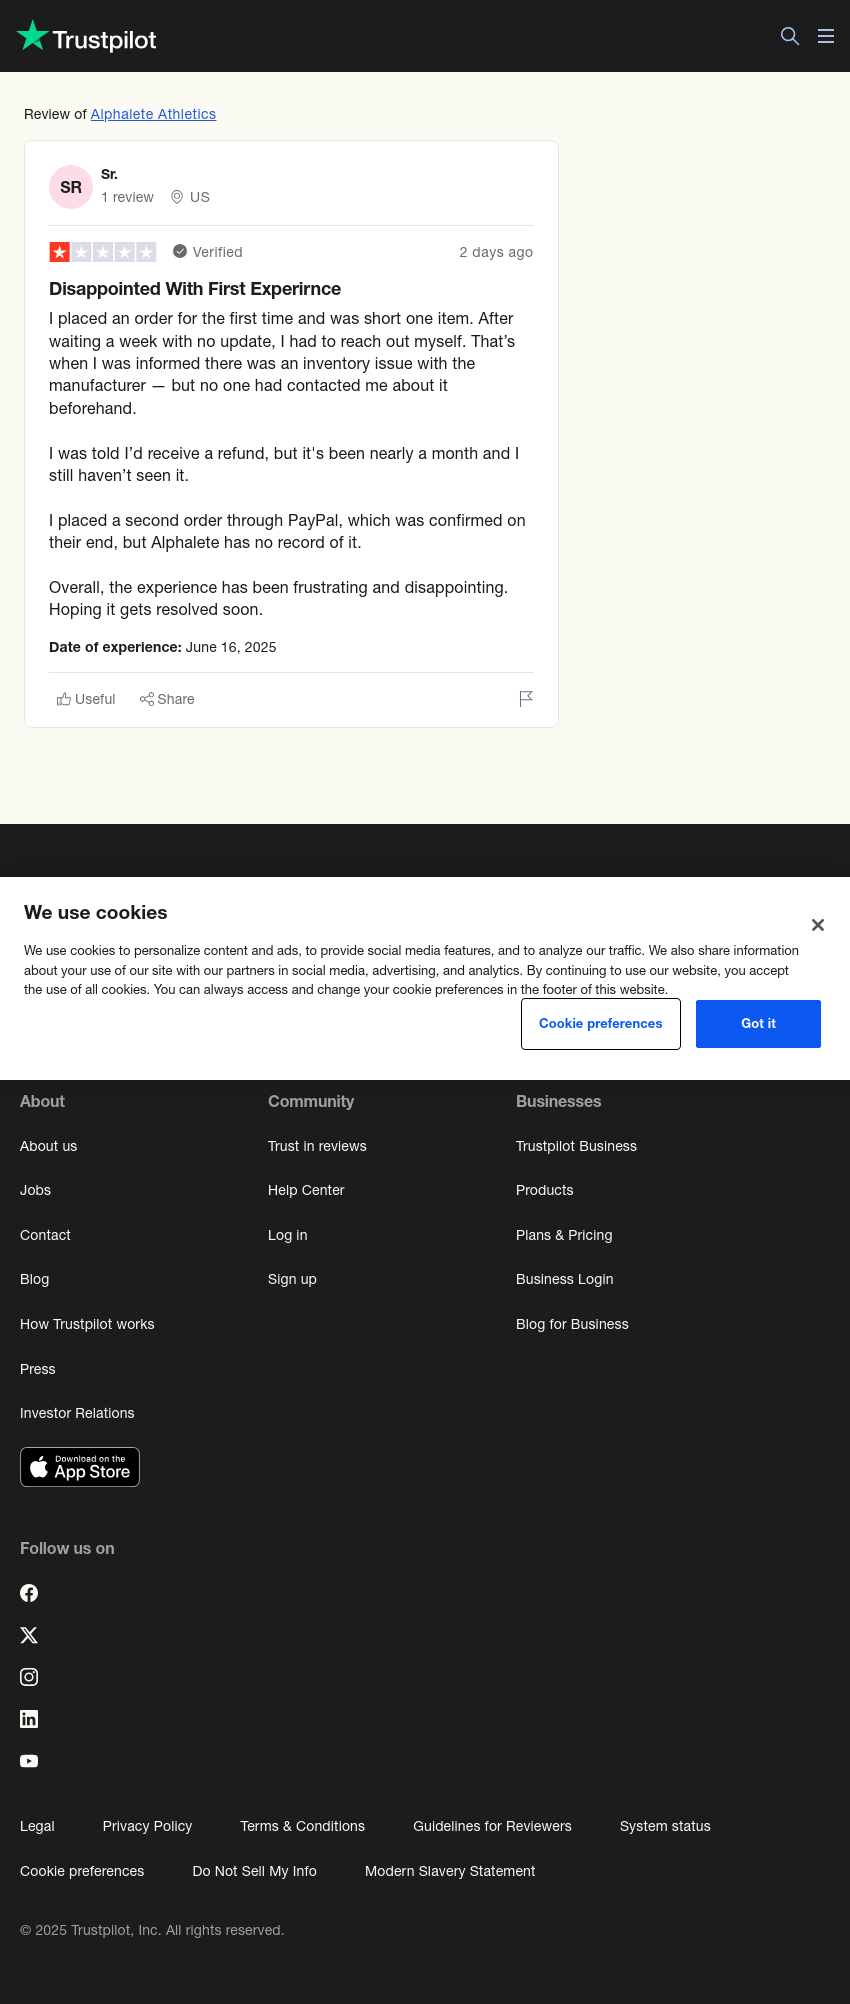This screenshot has height=2004, width=850.
Task: Open Legal footer link
Action: click(37, 1826)
